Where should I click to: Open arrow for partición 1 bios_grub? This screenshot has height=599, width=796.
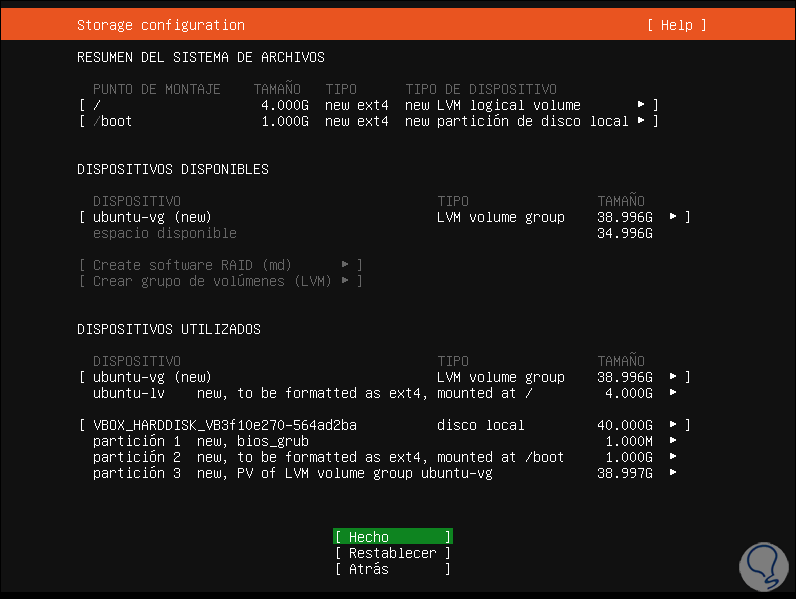pyautogui.click(x=673, y=441)
